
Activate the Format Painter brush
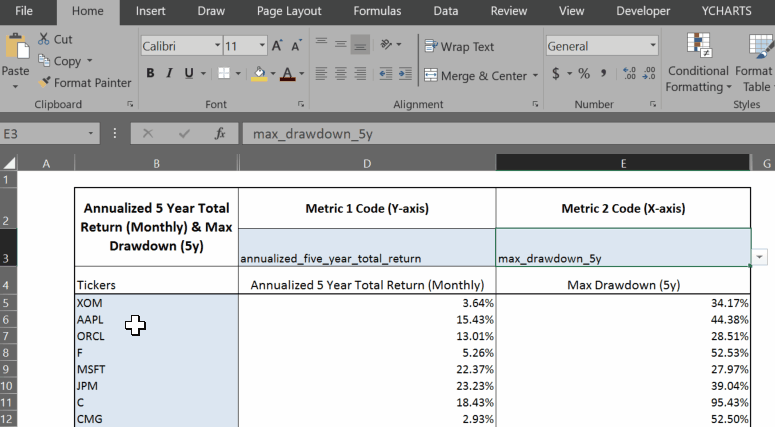[x=44, y=82]
